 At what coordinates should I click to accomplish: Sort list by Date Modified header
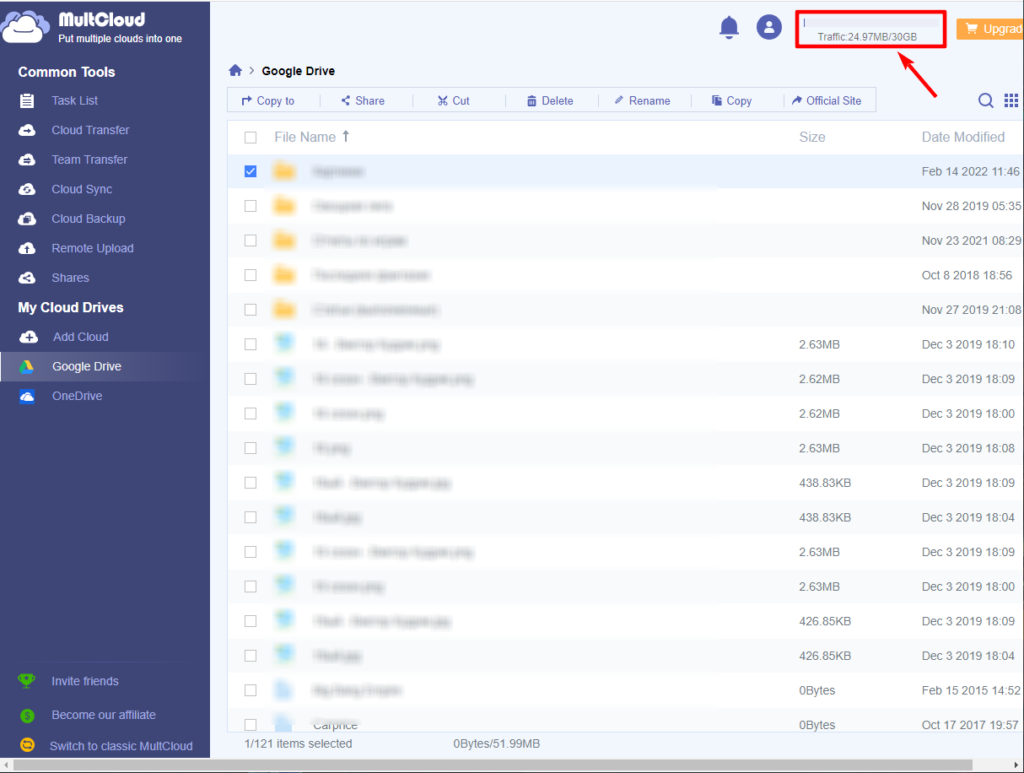click(x=962, y=137)
